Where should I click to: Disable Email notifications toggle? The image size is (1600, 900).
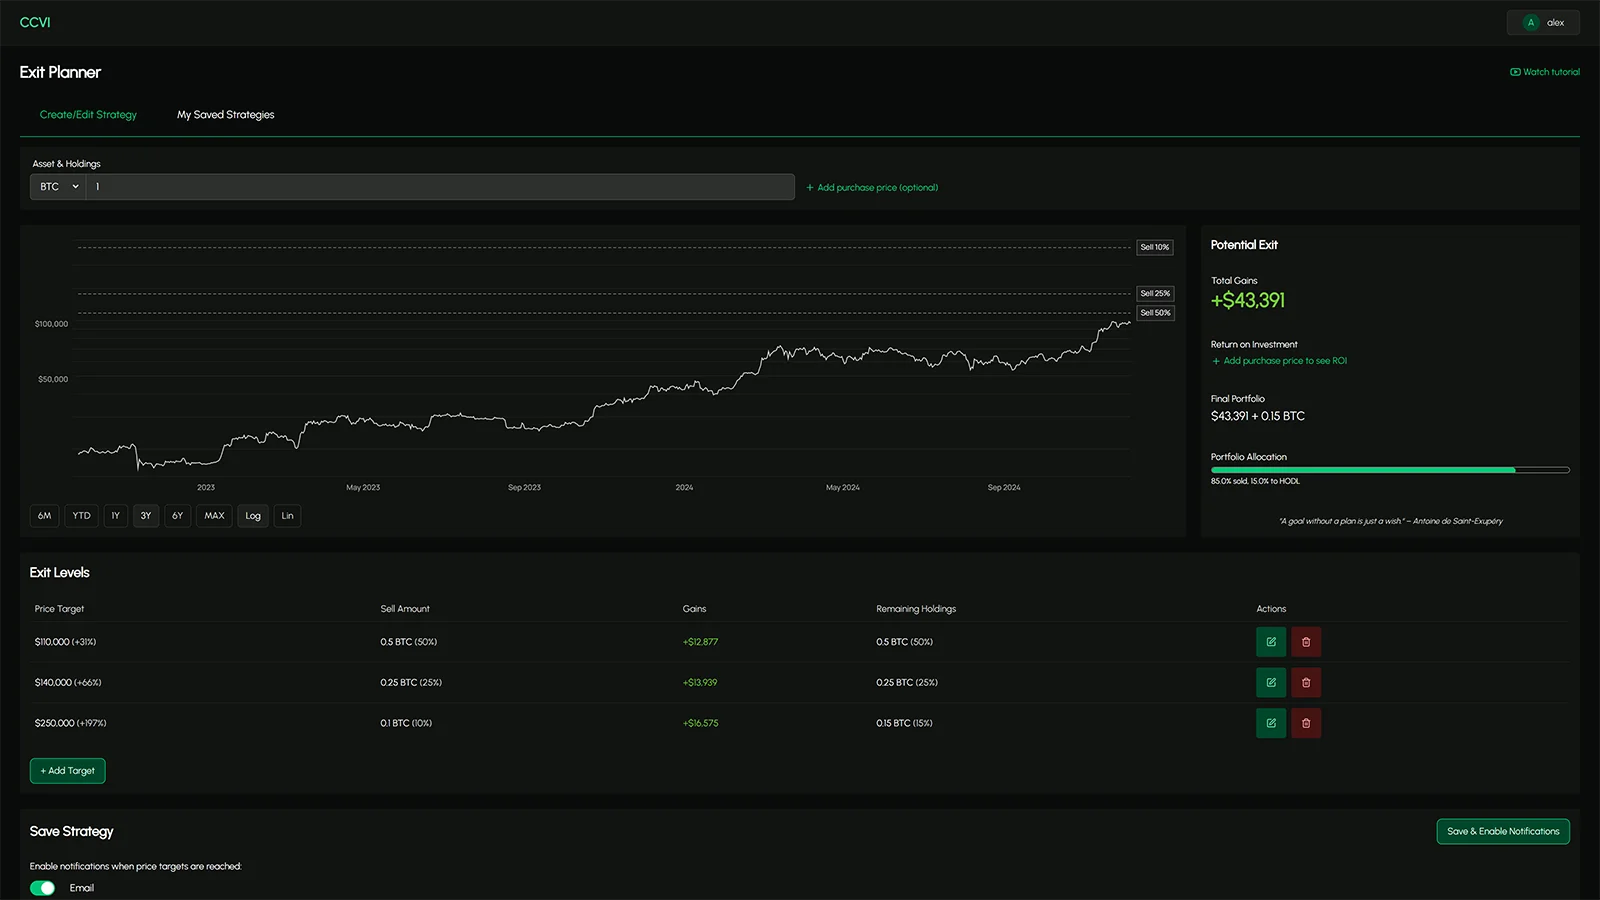pyautogui.click(x=43, y=888)
